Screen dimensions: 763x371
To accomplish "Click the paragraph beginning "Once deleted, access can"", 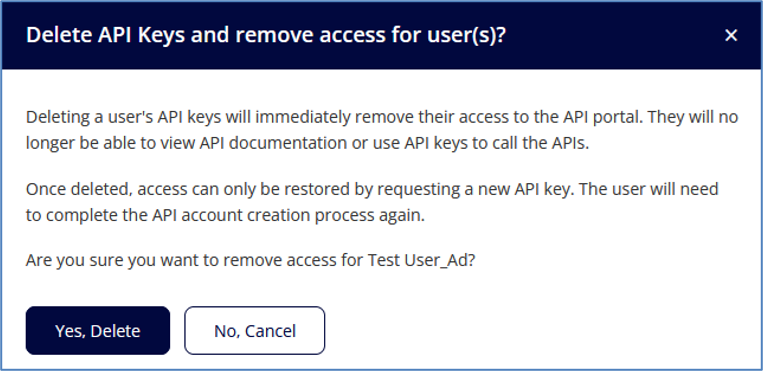I will pyautogui.click(x=372, y=202).
